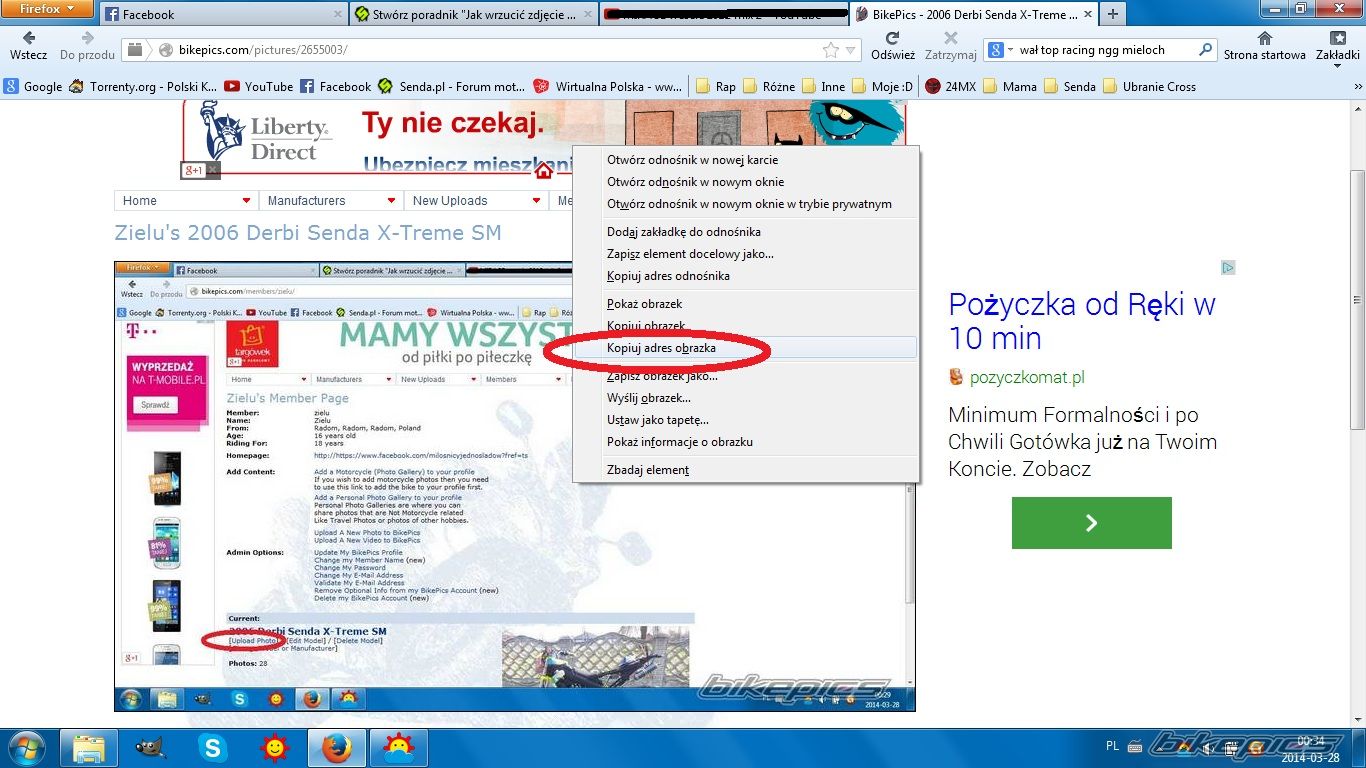Open Skype from the taskbar
Image resolution: width=1366 pixels, height=768 pixels.
pyautogui.click(x=213, y=748)
